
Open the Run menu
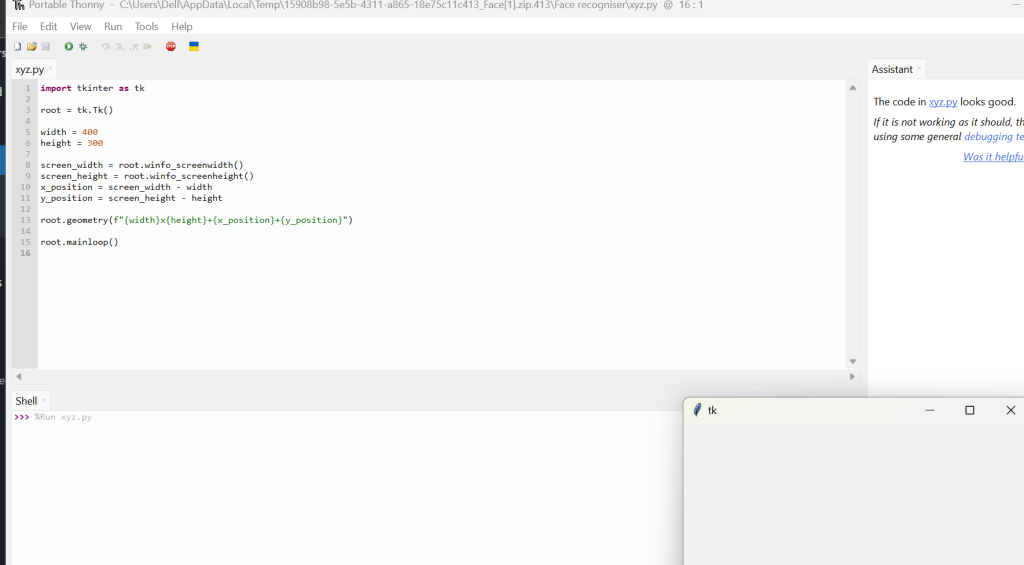113,27
